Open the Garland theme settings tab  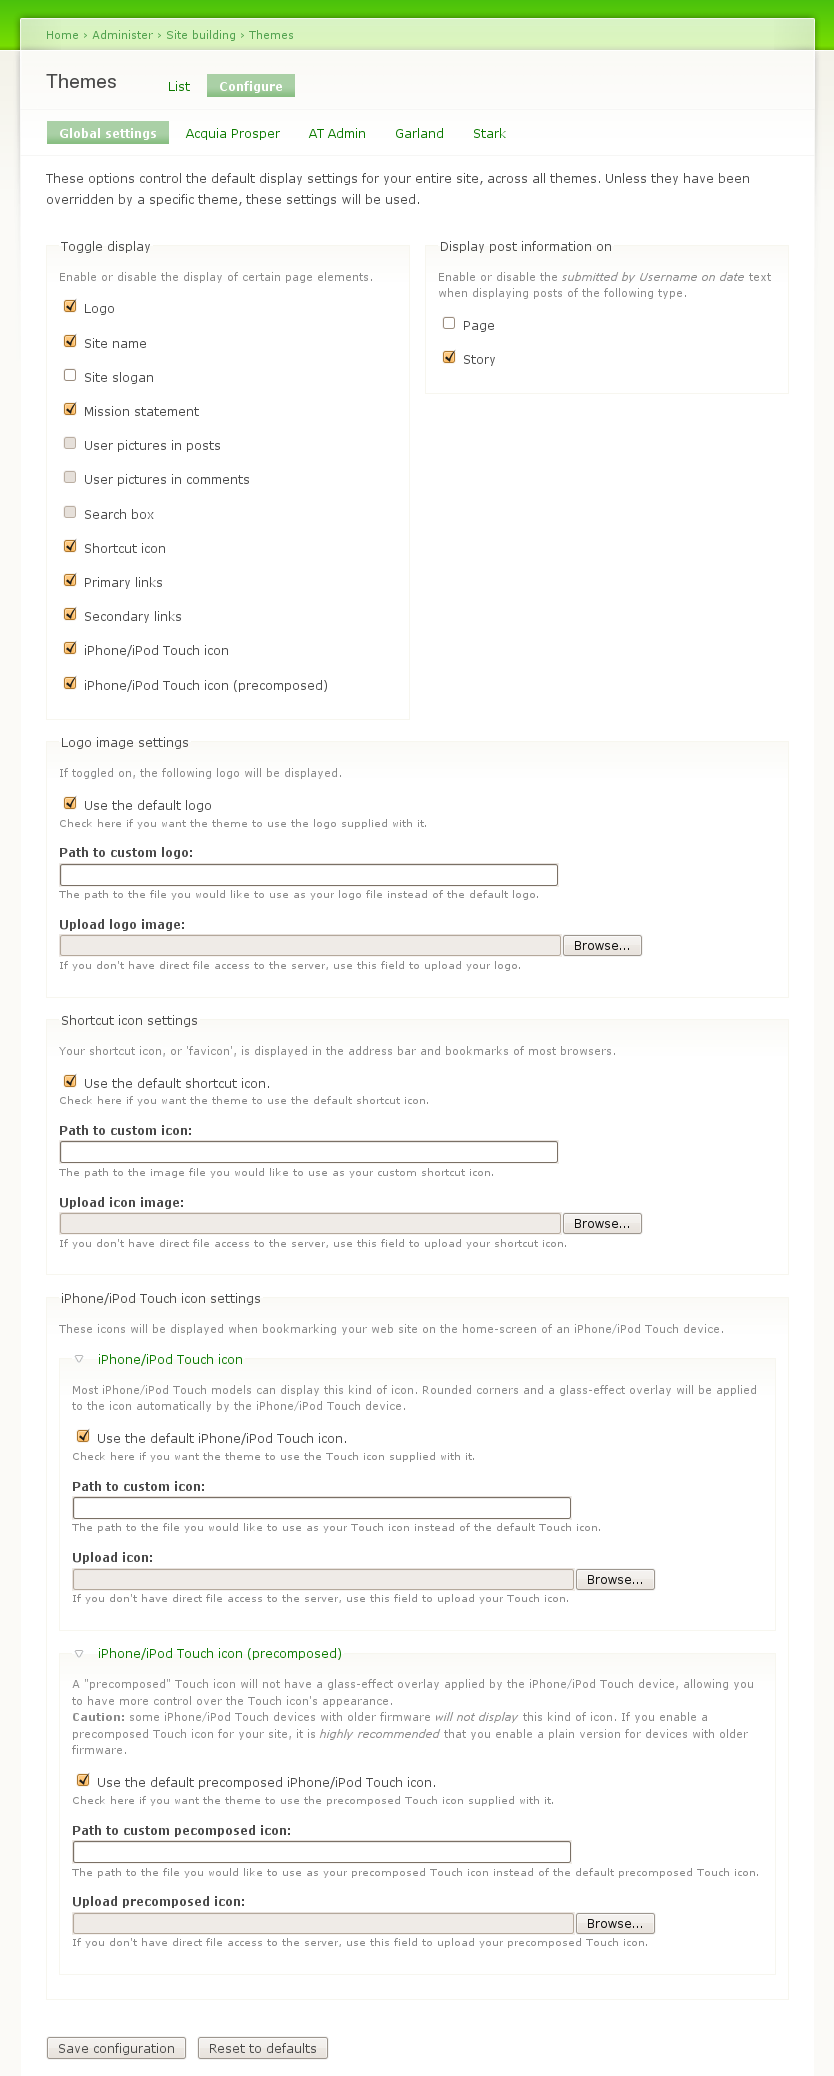419,134
